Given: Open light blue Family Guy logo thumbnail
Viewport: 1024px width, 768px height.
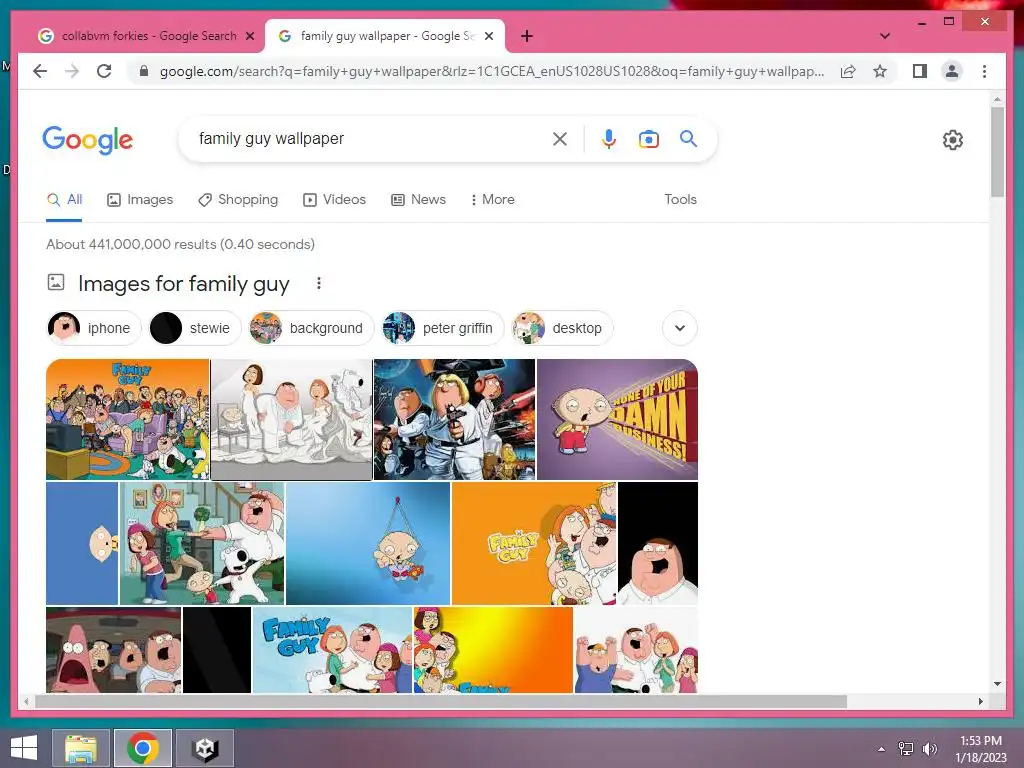Looking at the screenshot, I should (332, 650).
